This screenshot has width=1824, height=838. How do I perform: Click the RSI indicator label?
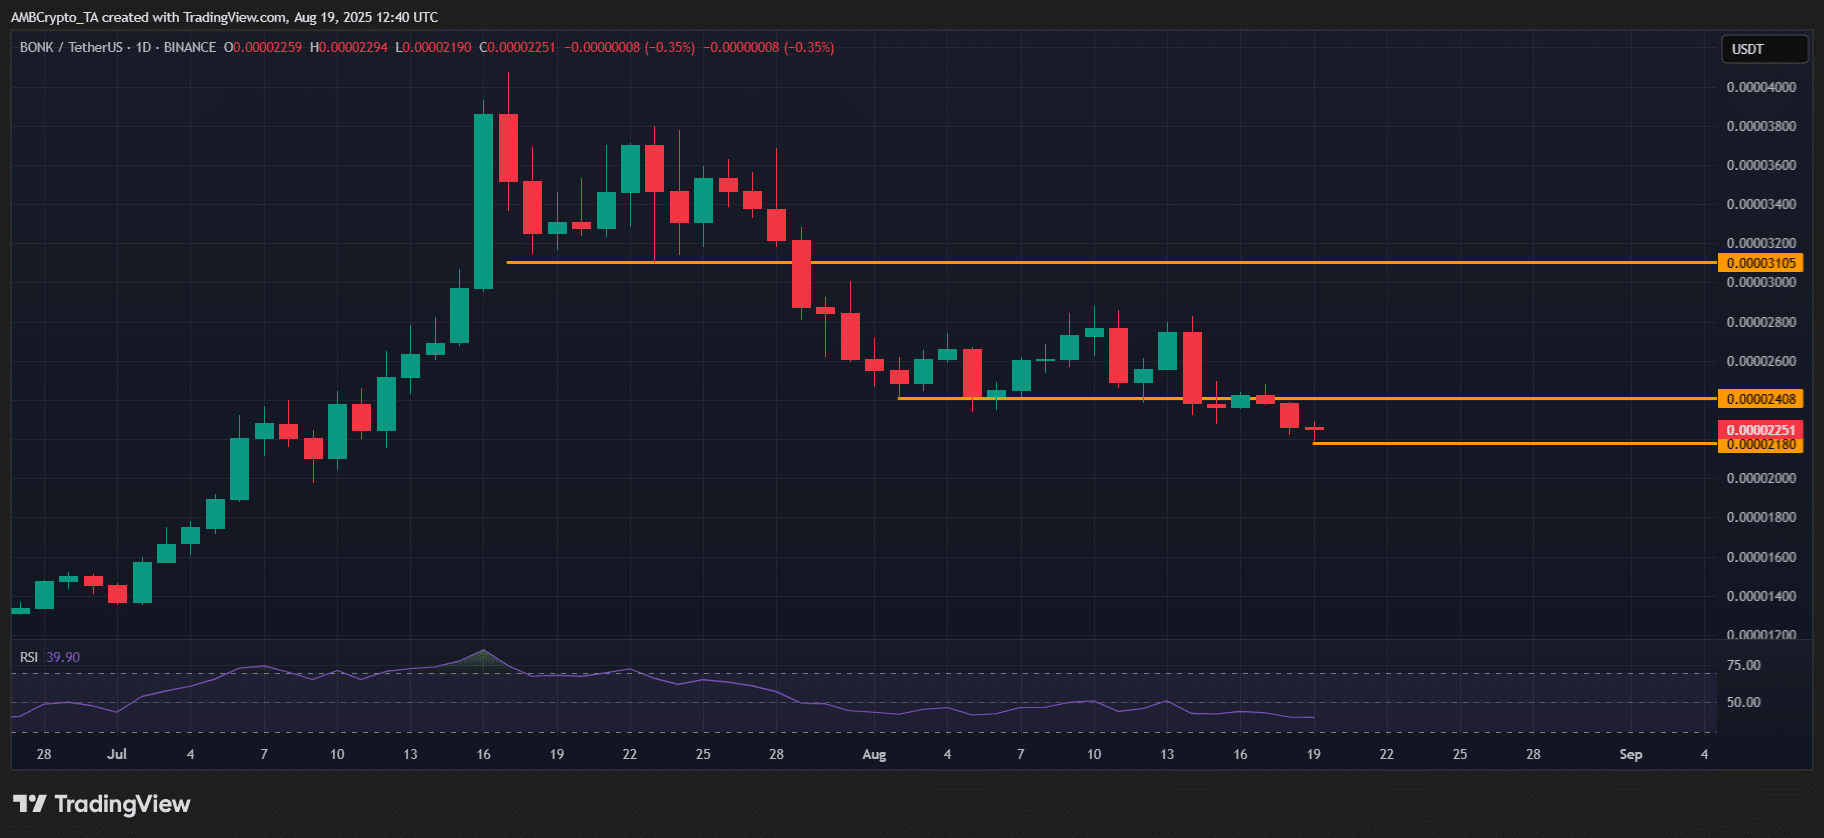tap(29, 657)
